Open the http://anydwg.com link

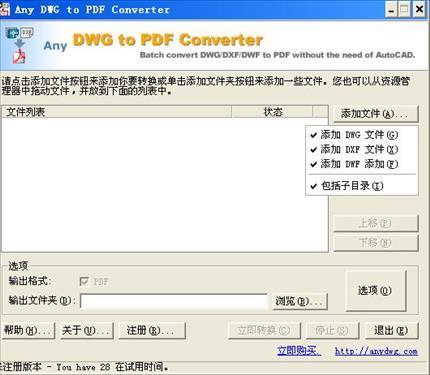point(376,351)
